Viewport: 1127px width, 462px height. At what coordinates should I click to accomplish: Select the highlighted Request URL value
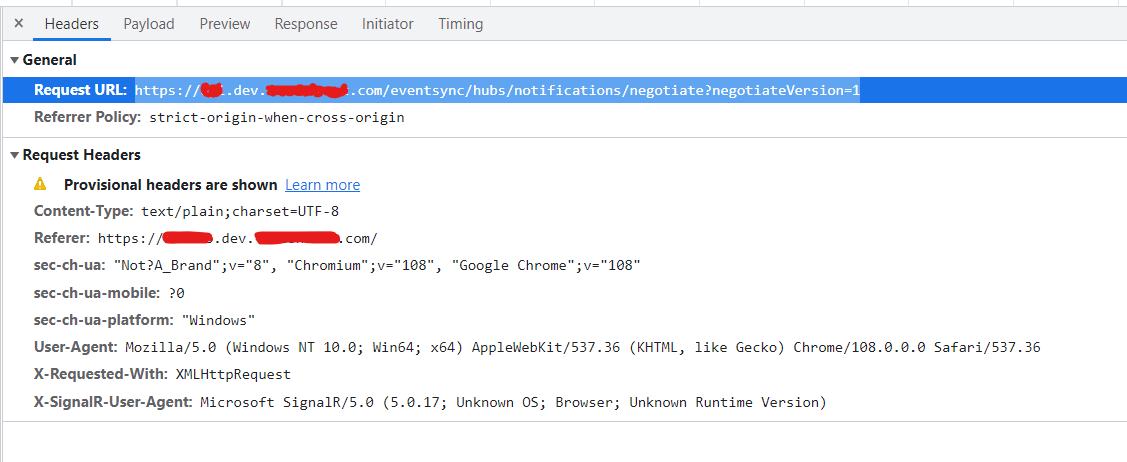(497, 91)
